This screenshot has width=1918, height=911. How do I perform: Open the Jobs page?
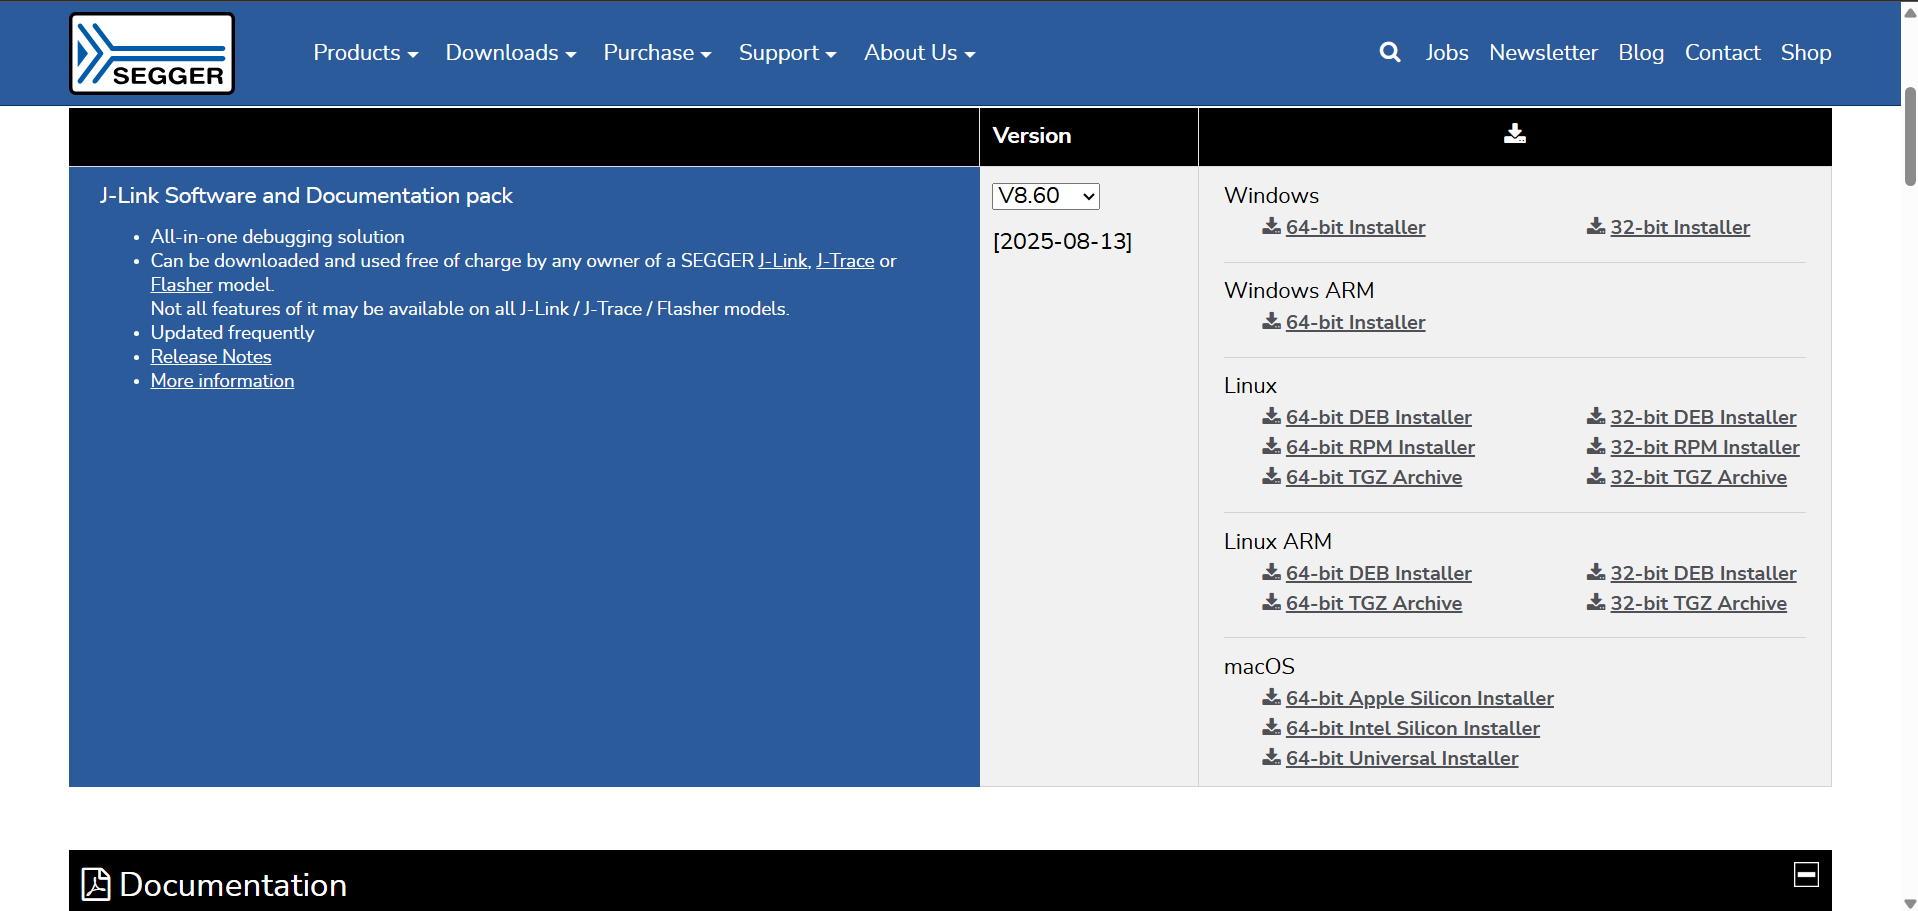point(1447,53)
